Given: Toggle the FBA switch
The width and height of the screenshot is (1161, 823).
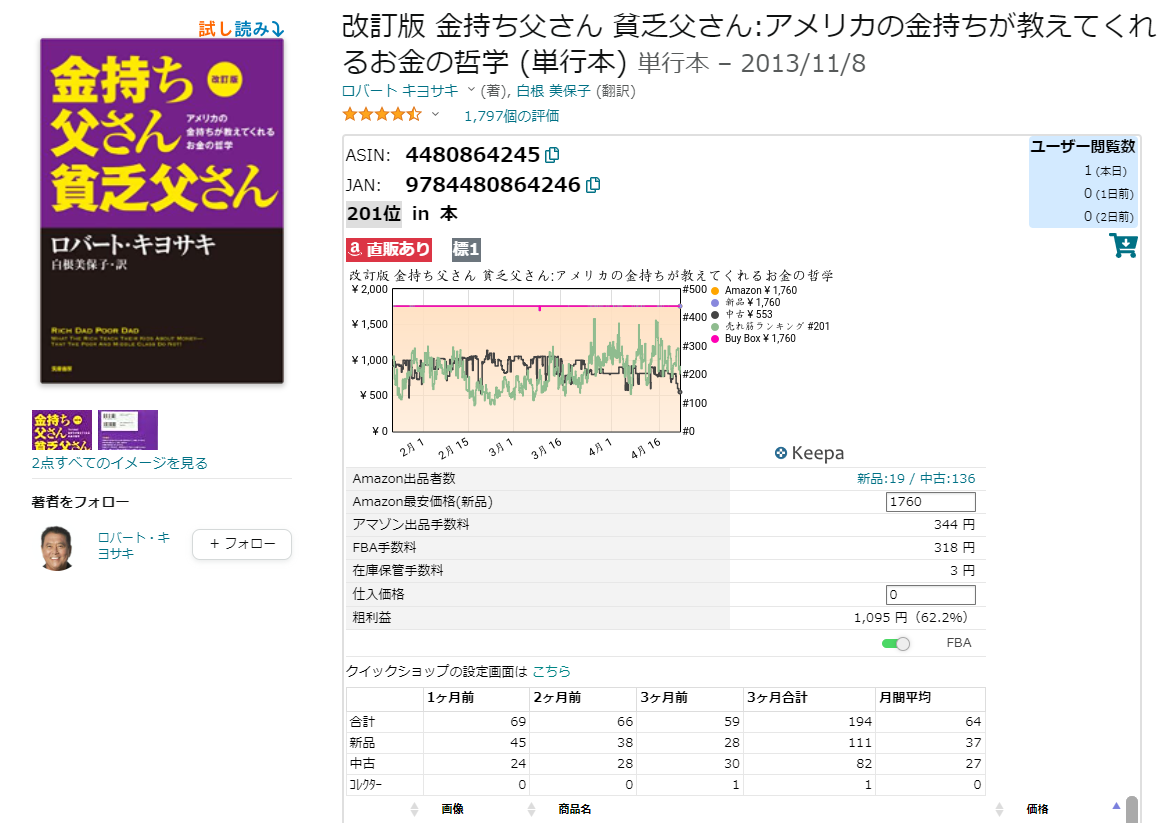Looking at the screenshot, I should (x=895, y=644).
